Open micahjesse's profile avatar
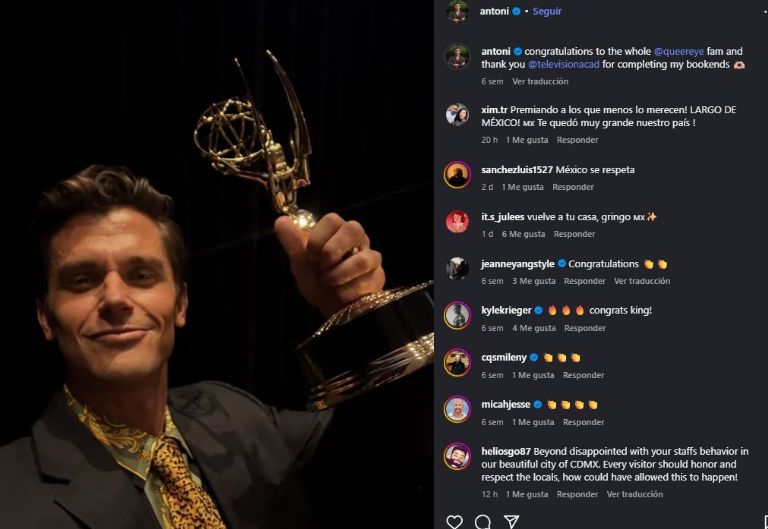 [457, 408]
